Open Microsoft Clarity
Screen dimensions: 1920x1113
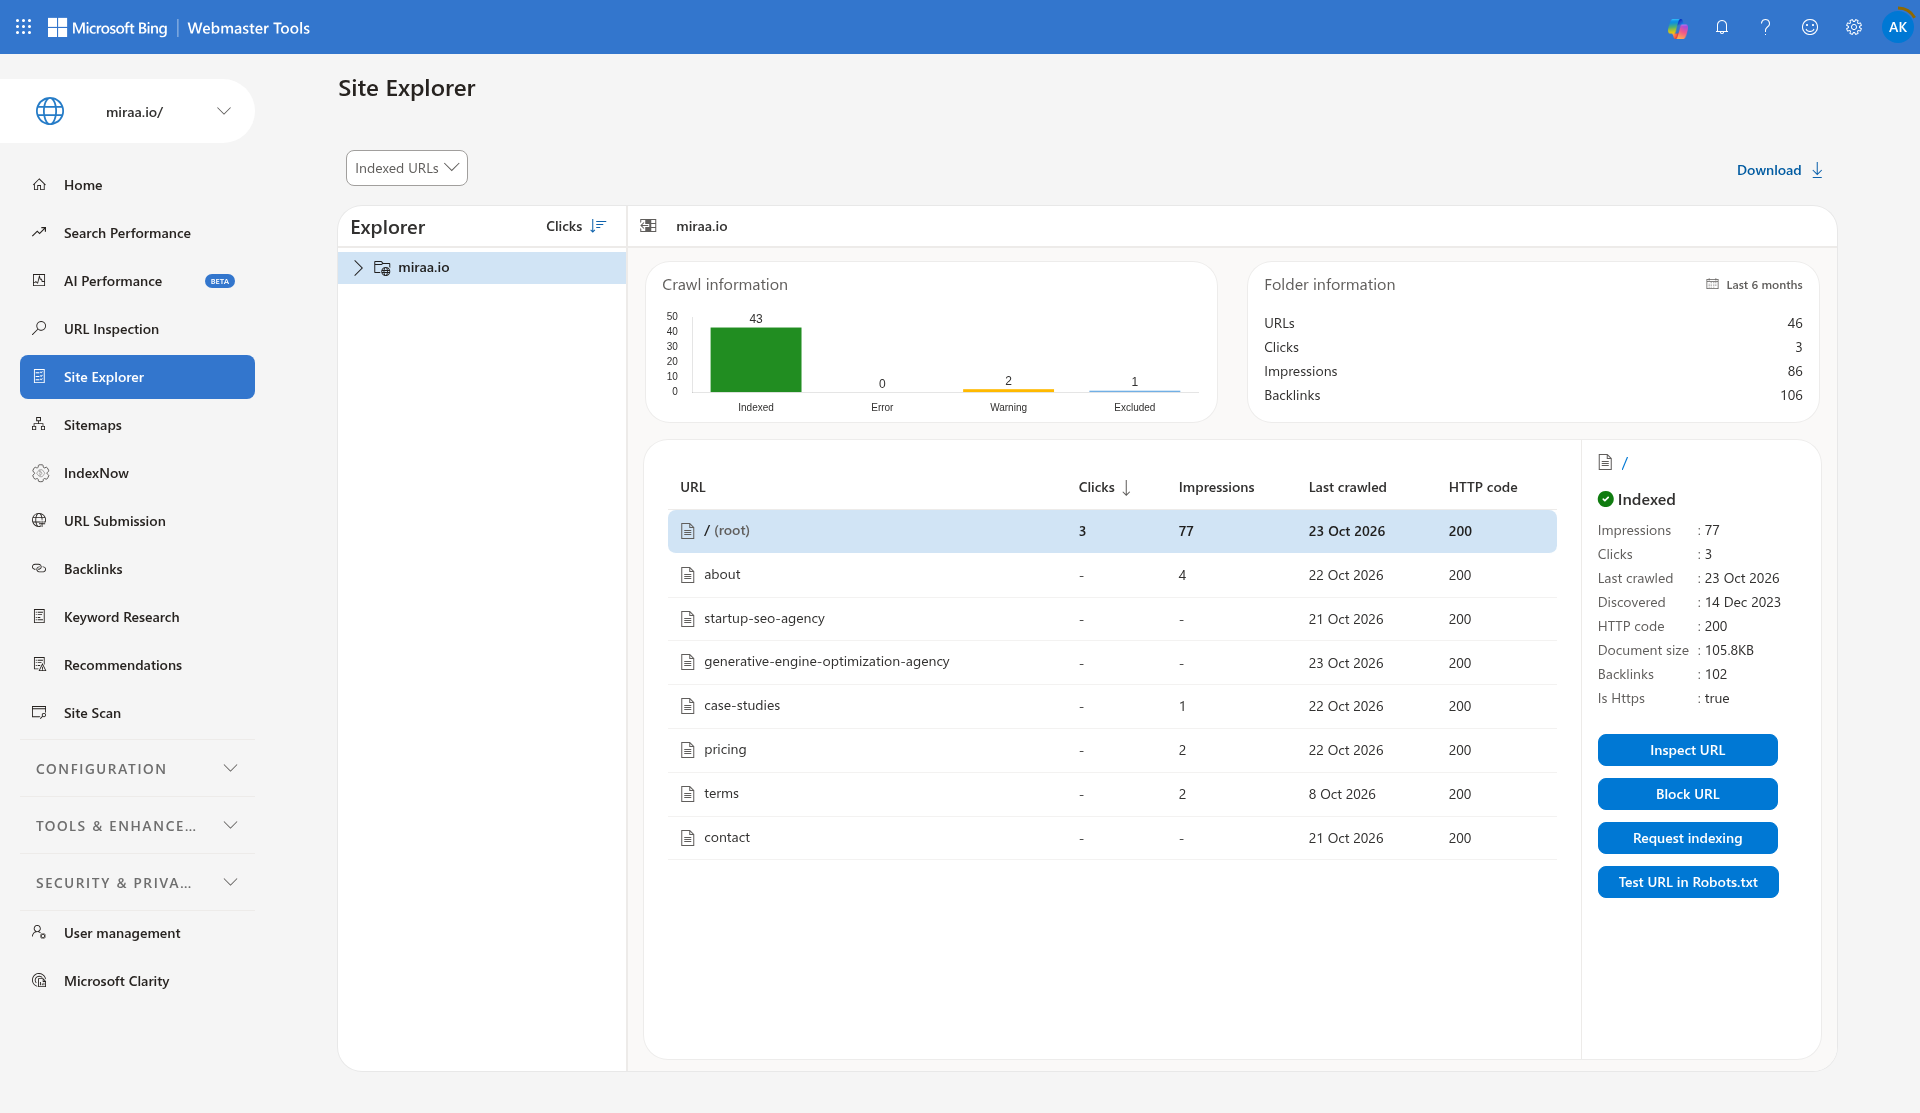coord(137,981)
